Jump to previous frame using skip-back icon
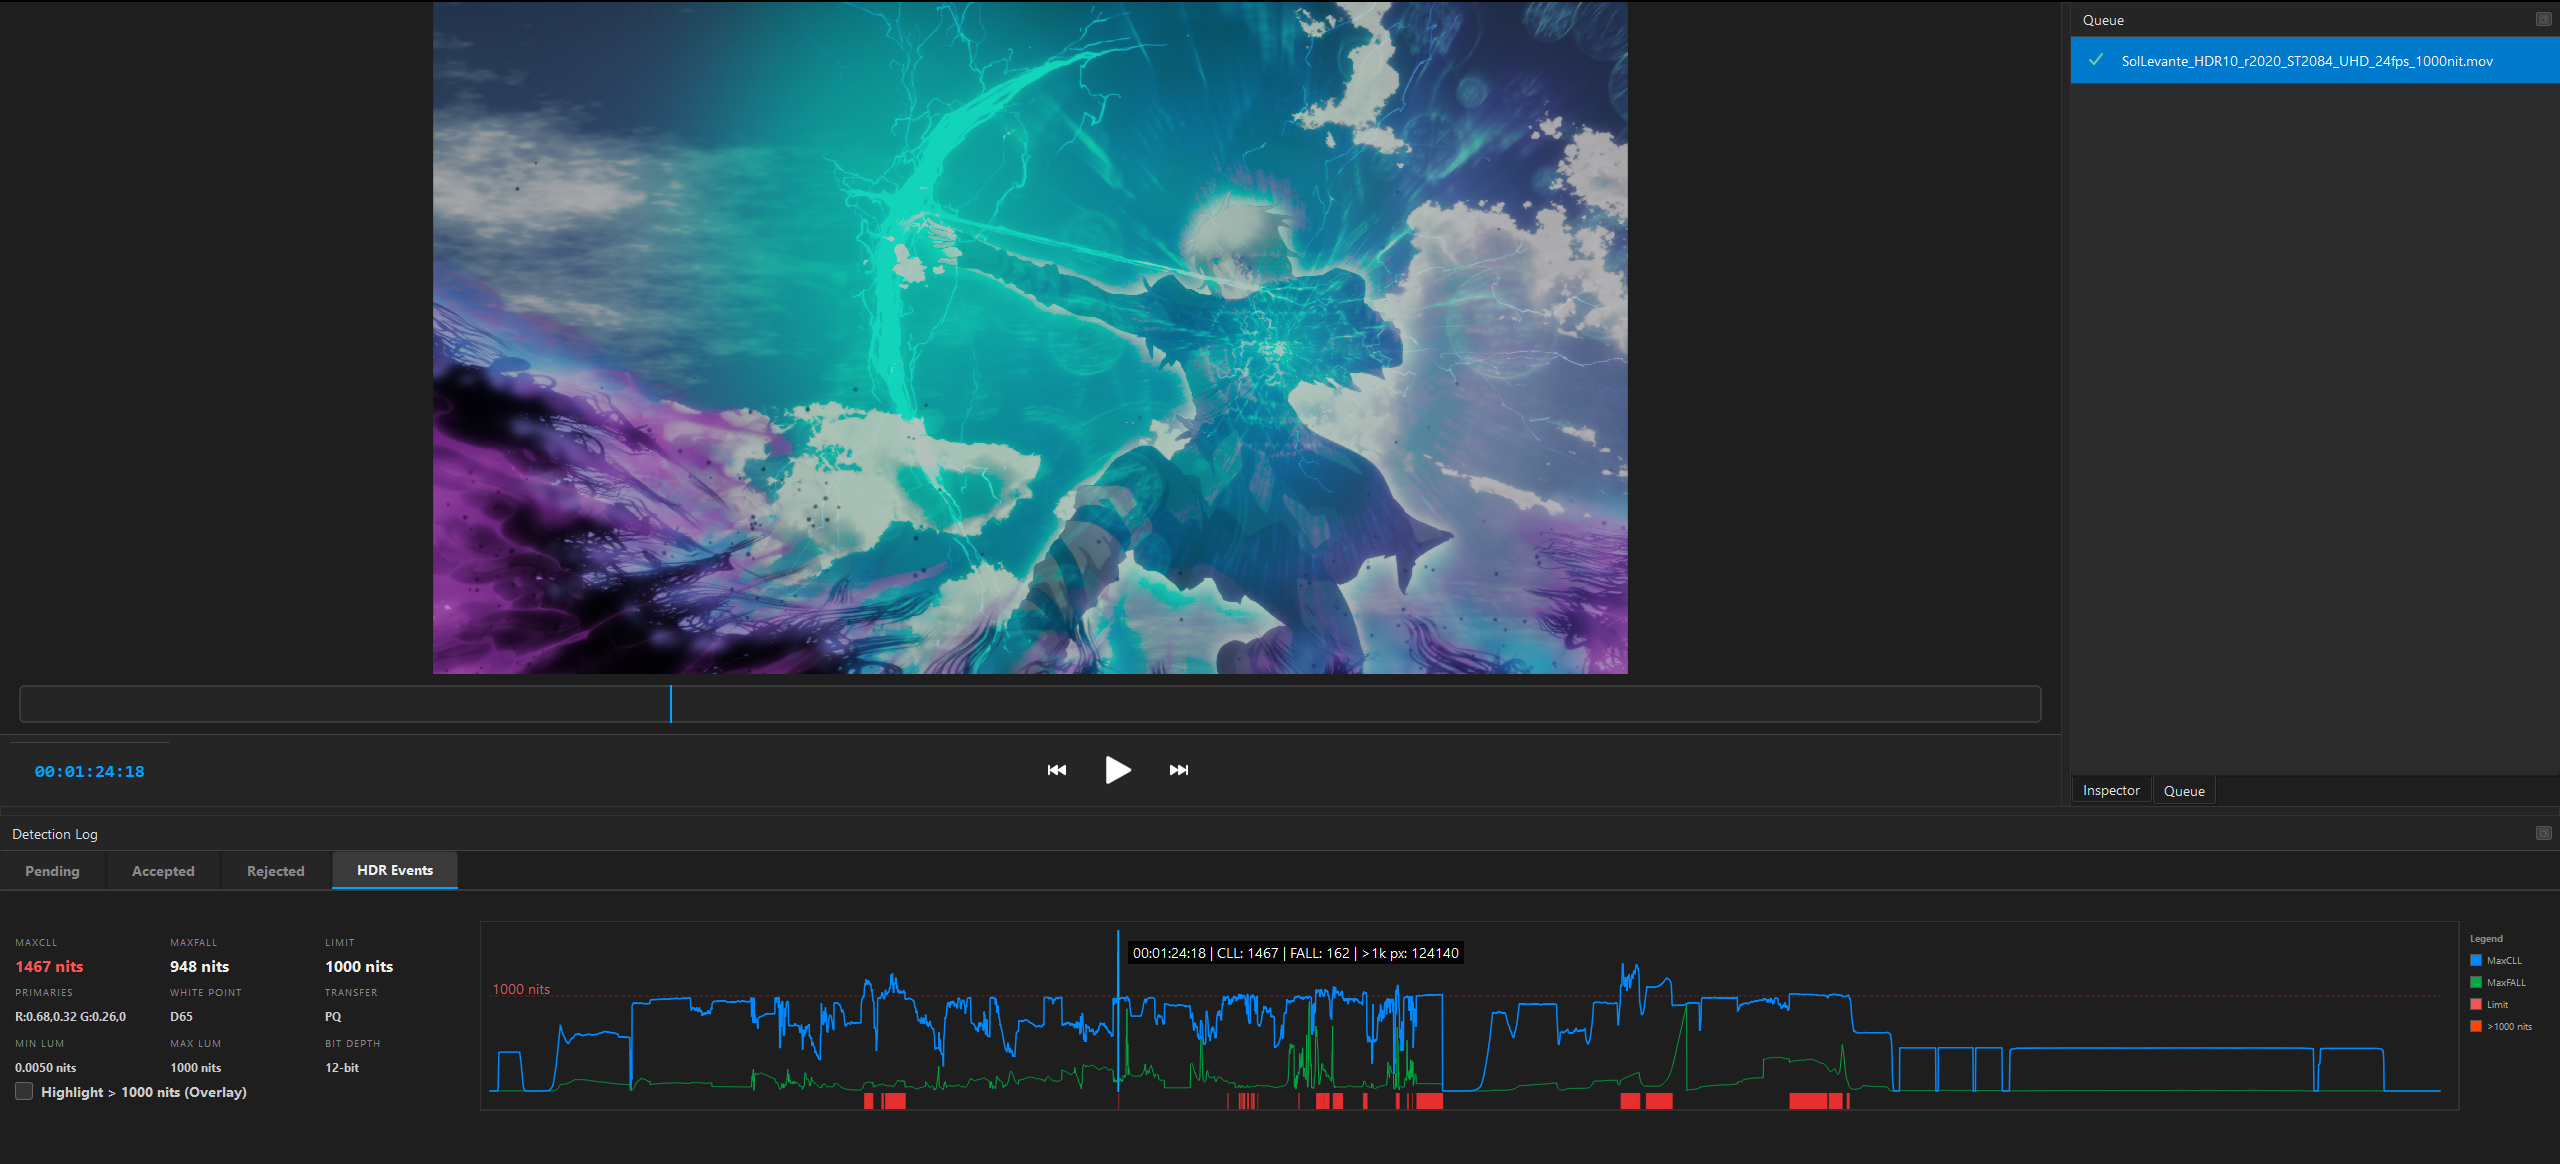This screenshot has height=1164, width=2560. [x=1056, y=770]
